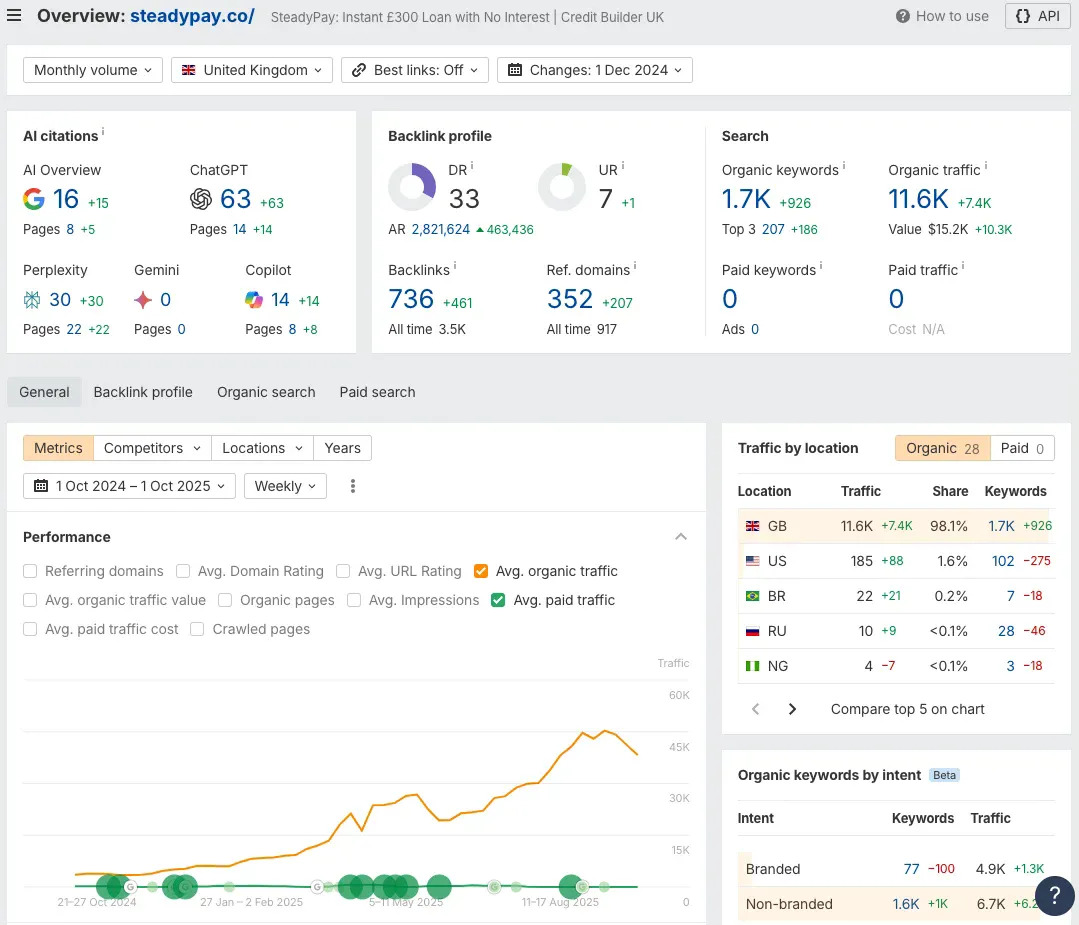Open the 1 Oct 2024 – 1 Oct 2025 date picker
Image resolution: width=1079 pixels, height=925 pixels.
coord(129,486)
